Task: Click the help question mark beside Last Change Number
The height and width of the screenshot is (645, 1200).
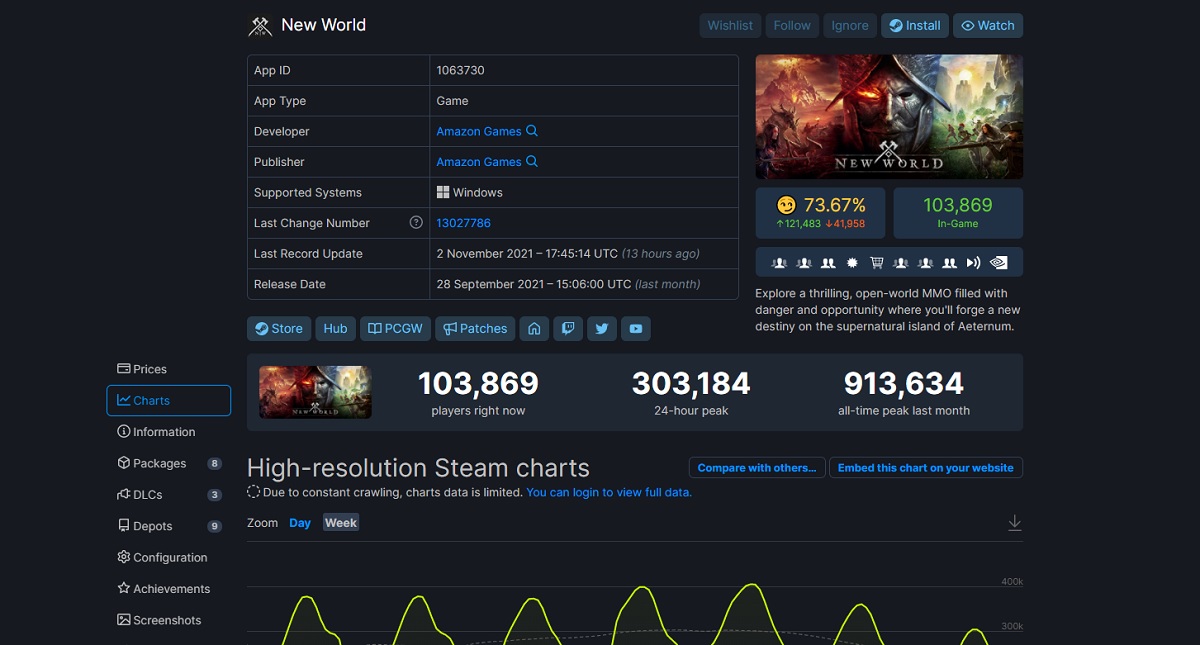Action: (416, 222)
